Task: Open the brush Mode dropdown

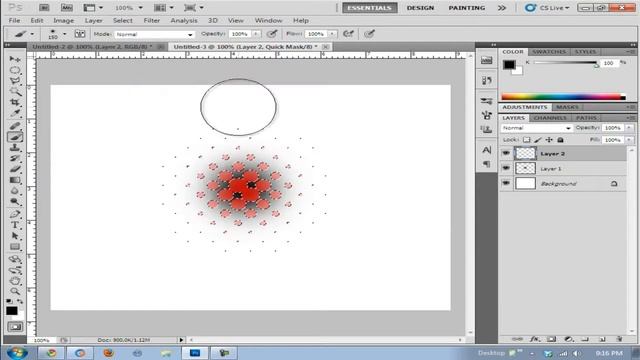Action: click(x=154, y=34)
